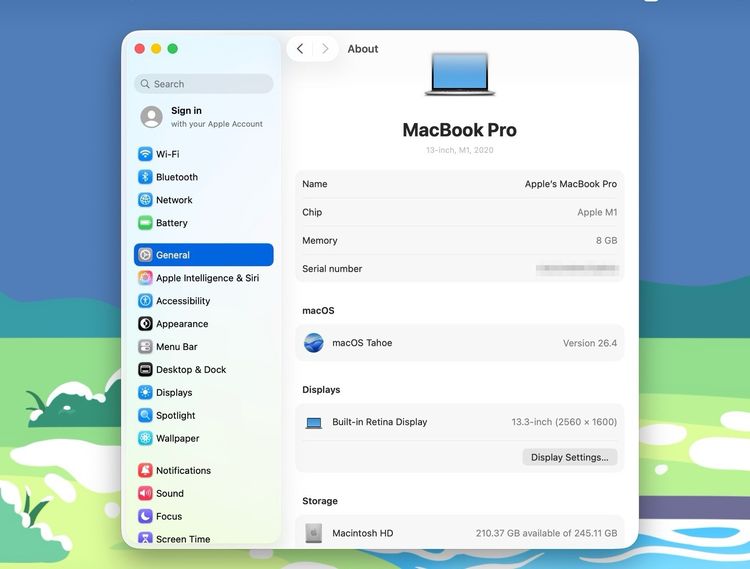The image size is (750, 569).
Task: Click the Macintosh HD drive icon
Action: (314, 533)
